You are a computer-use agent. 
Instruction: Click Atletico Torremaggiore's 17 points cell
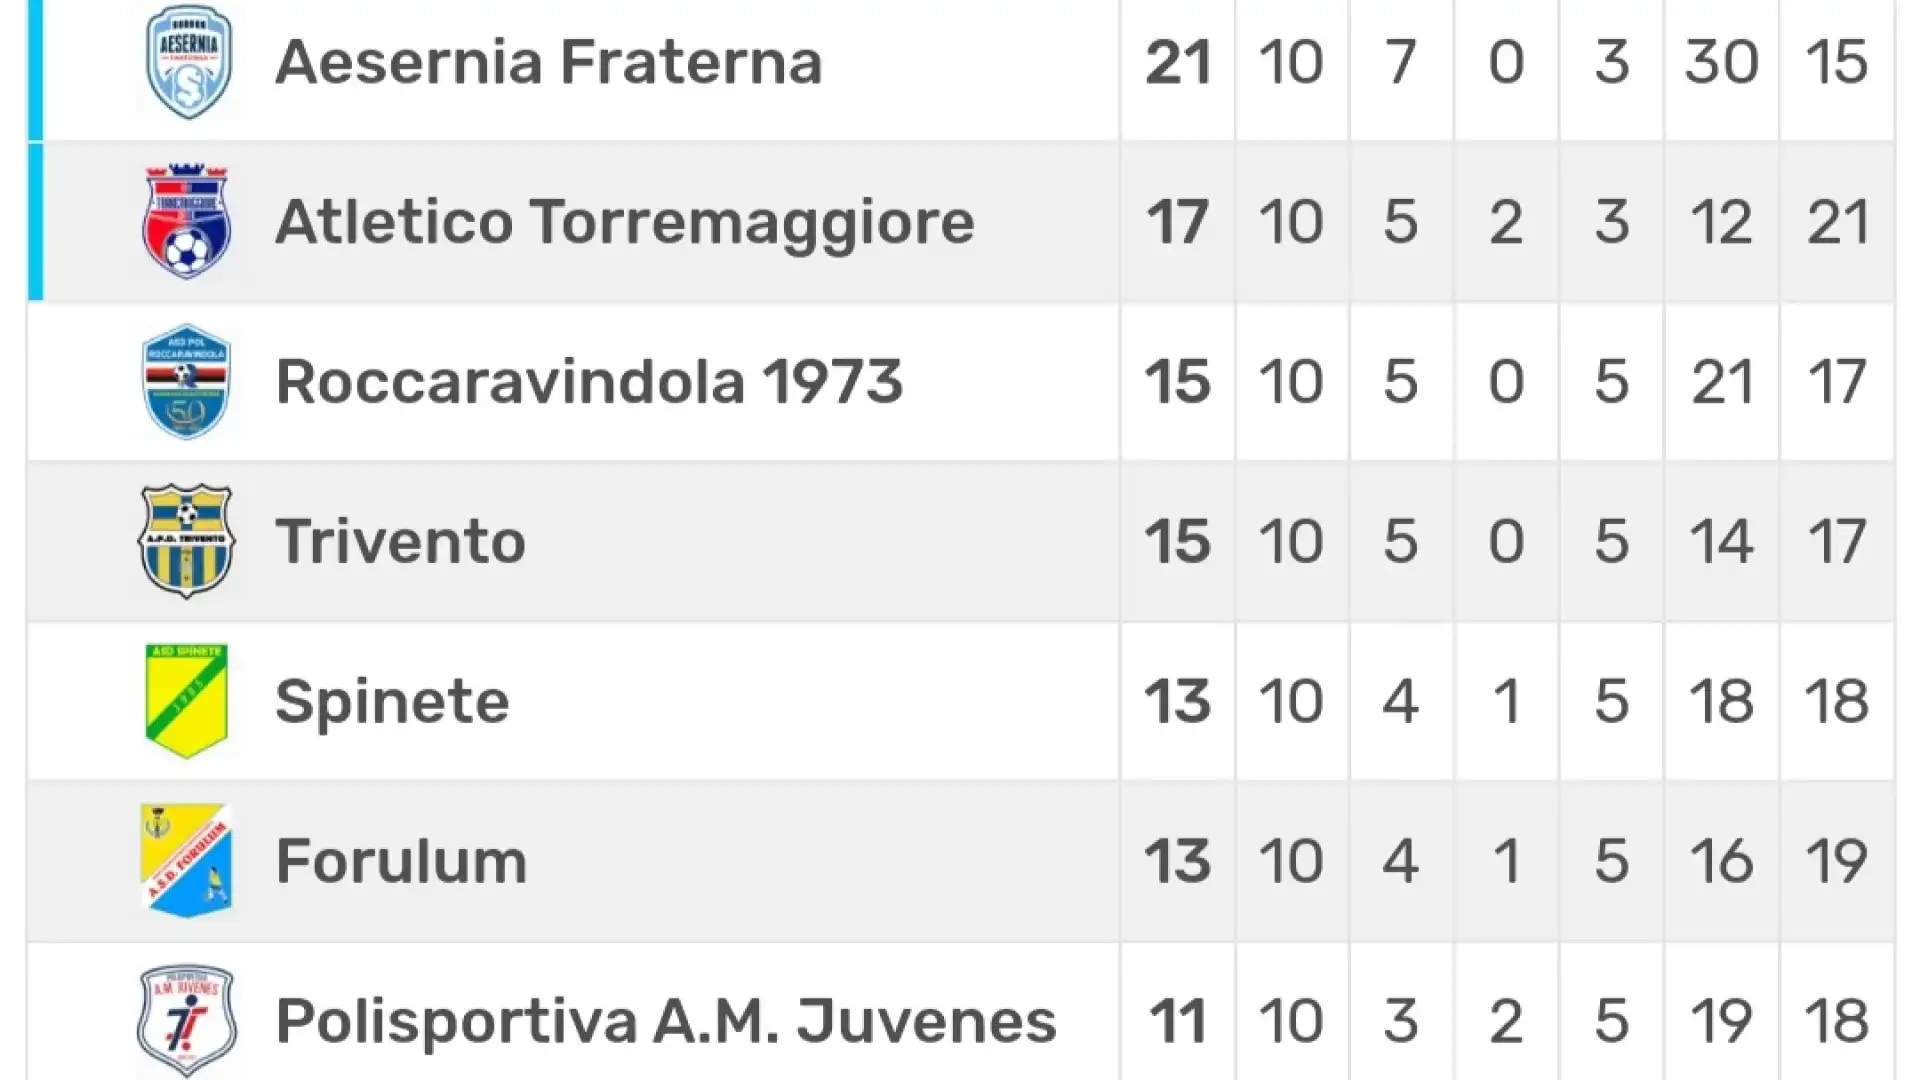1178,222
